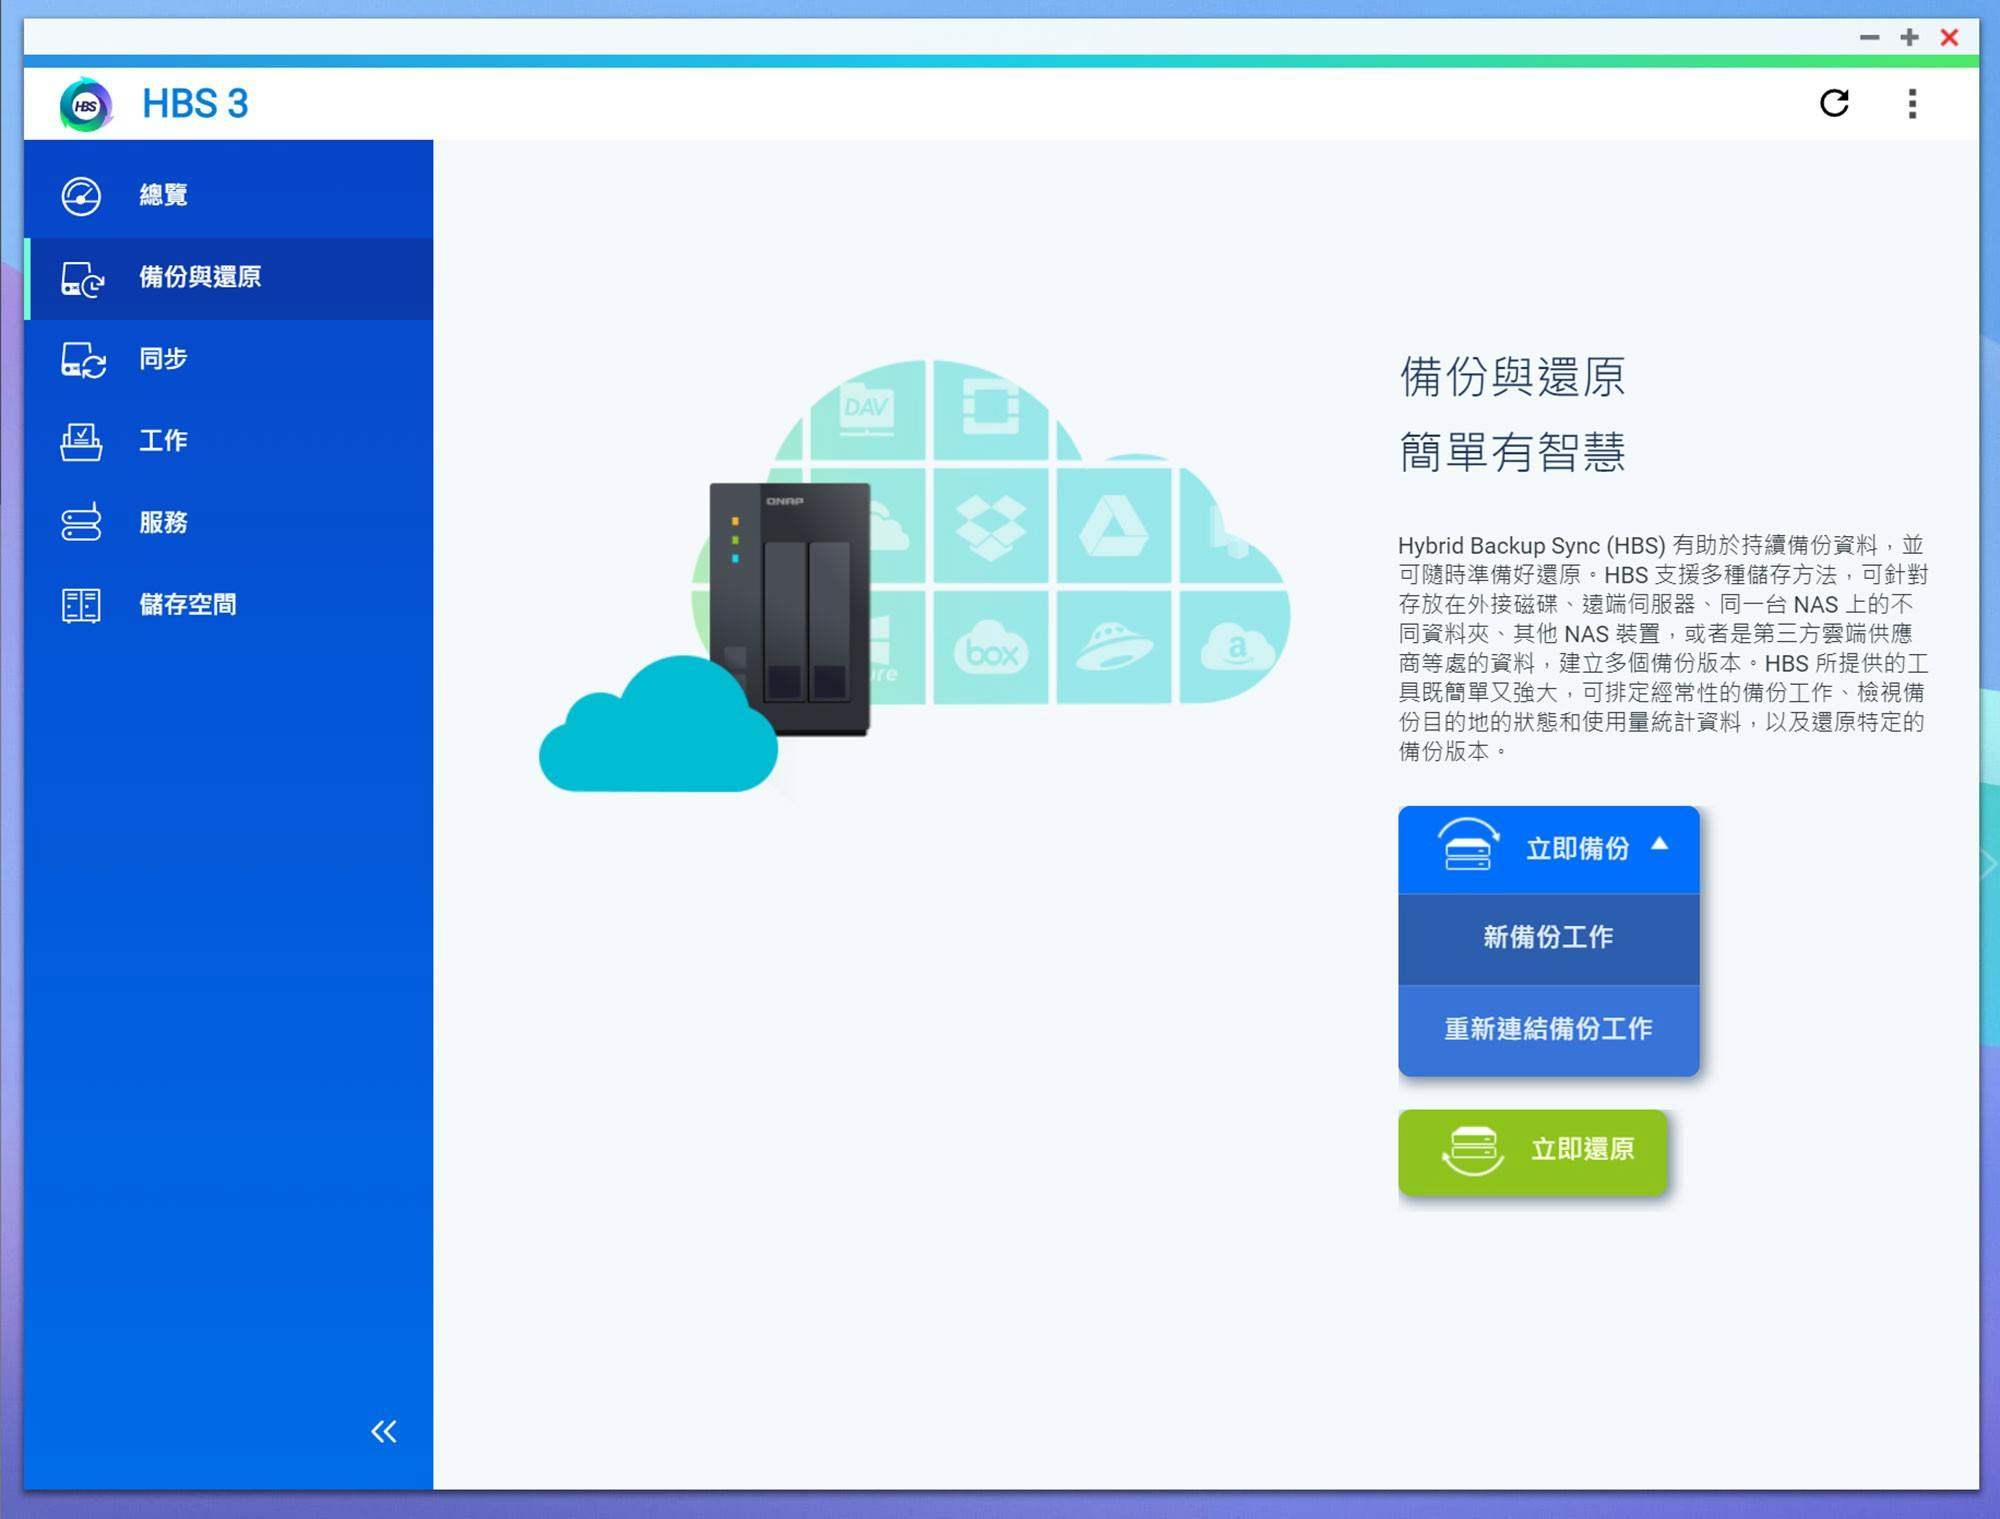Go to the 同步 section
The width and height of the screenshot is (2000, 1519).
[229, 359]
